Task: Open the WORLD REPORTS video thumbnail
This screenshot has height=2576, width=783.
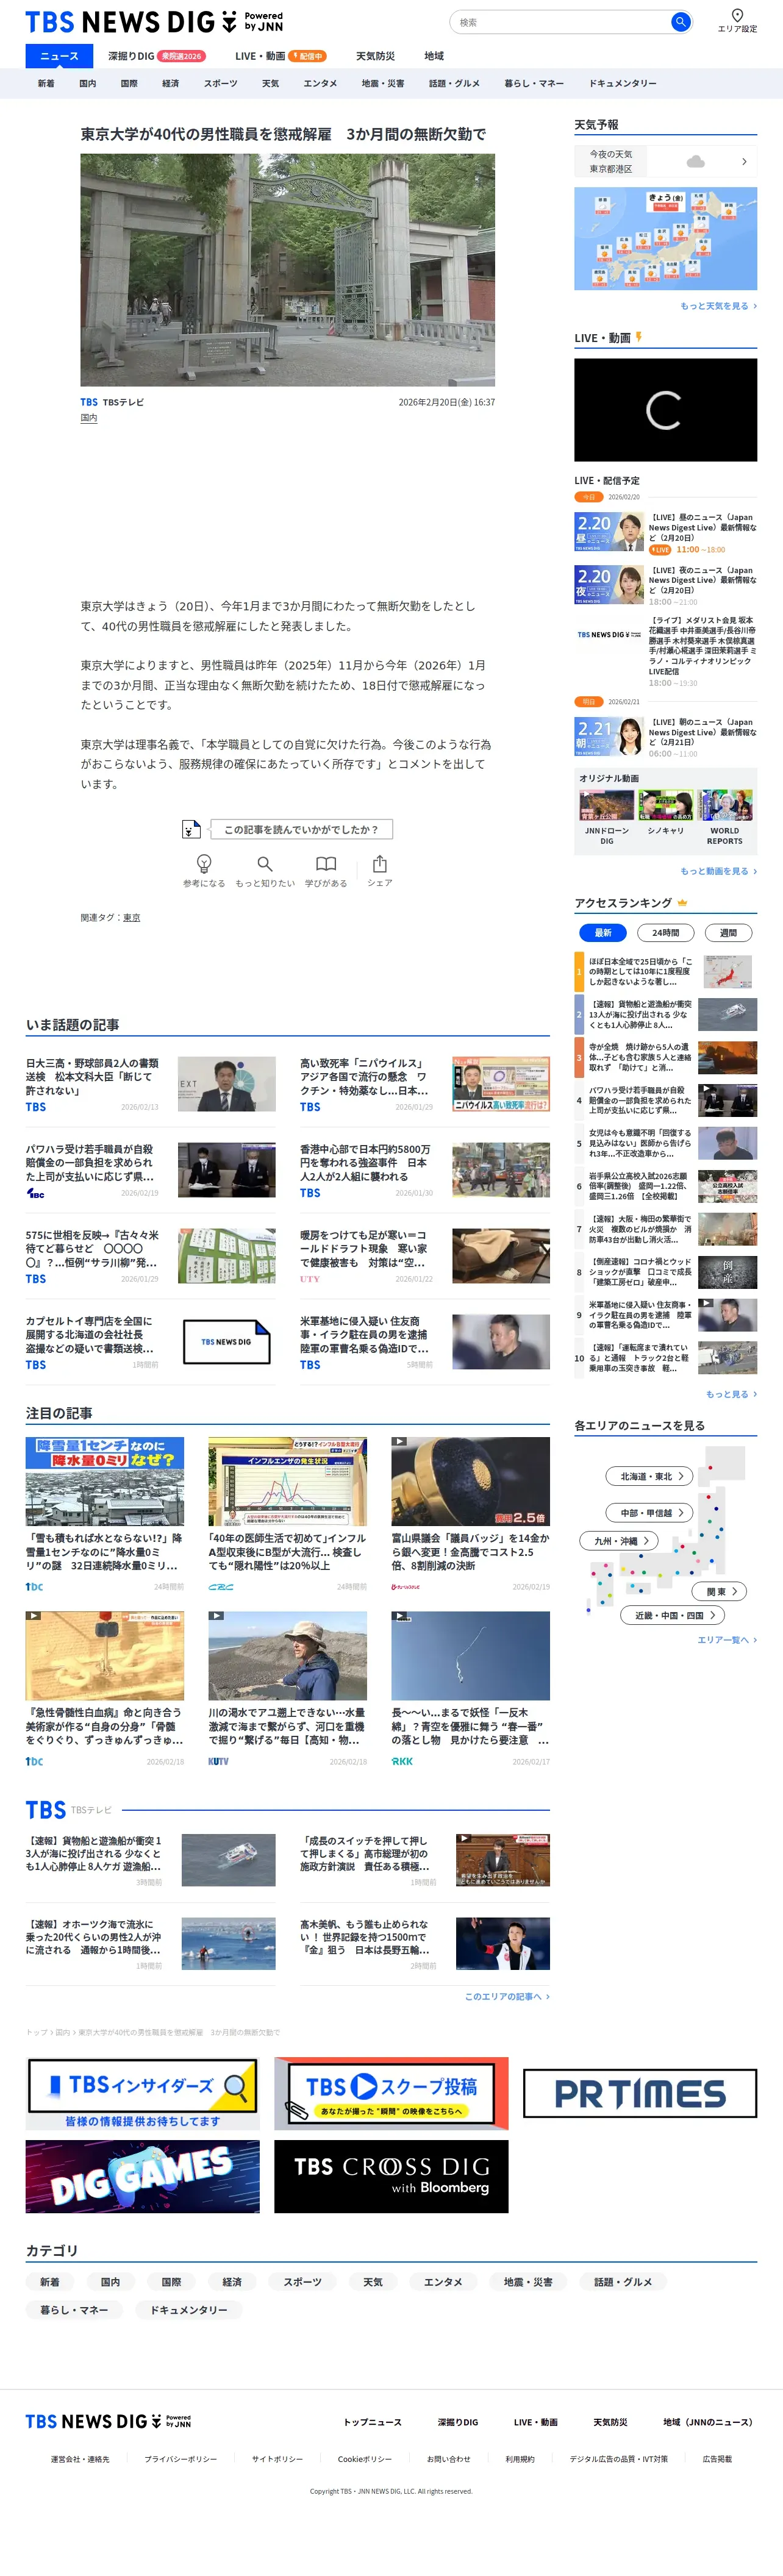Action: (725, 805)
